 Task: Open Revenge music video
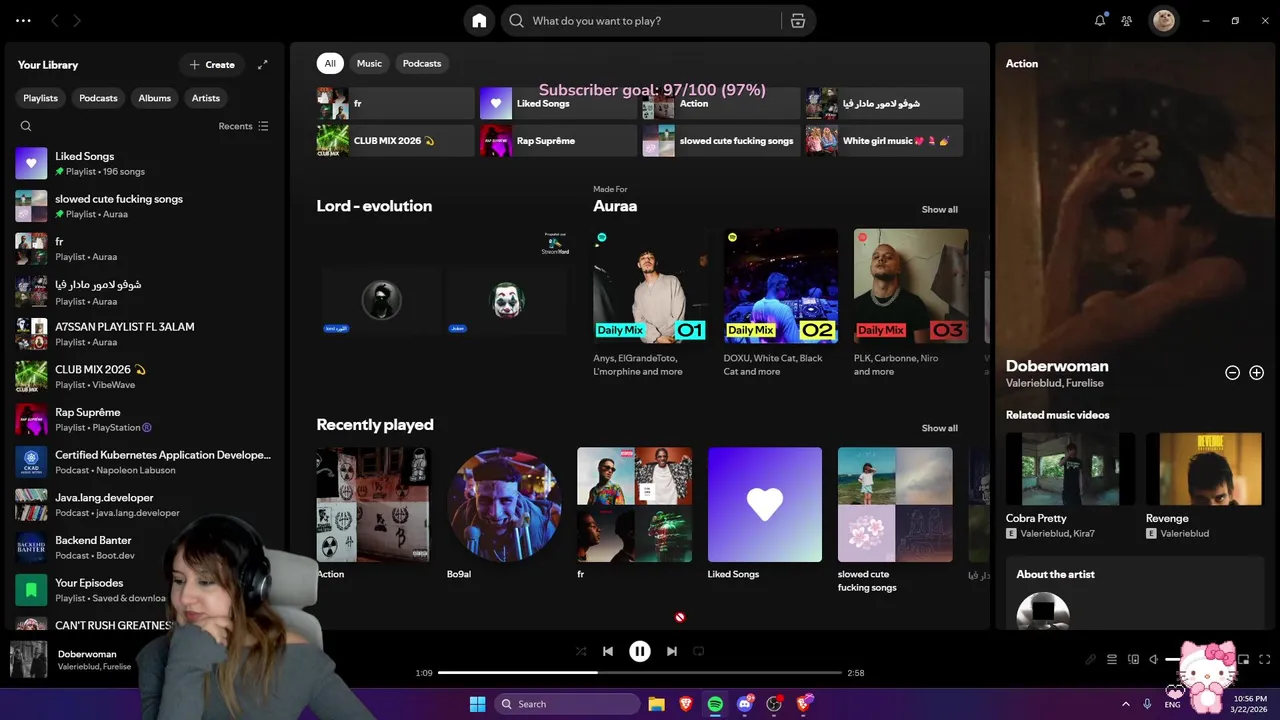[x=1204, y=486]
